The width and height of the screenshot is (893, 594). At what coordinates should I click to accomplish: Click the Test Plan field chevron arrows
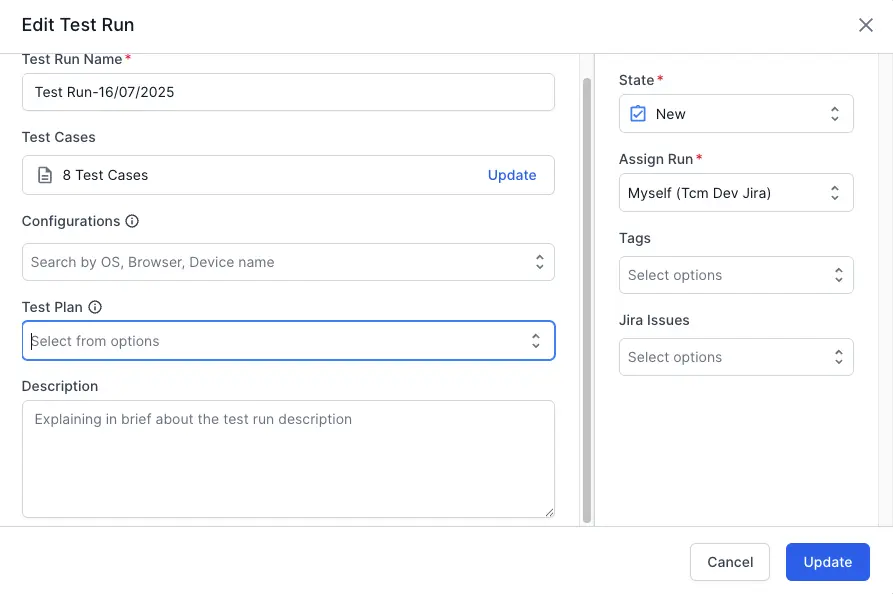(x=536, y=341)
